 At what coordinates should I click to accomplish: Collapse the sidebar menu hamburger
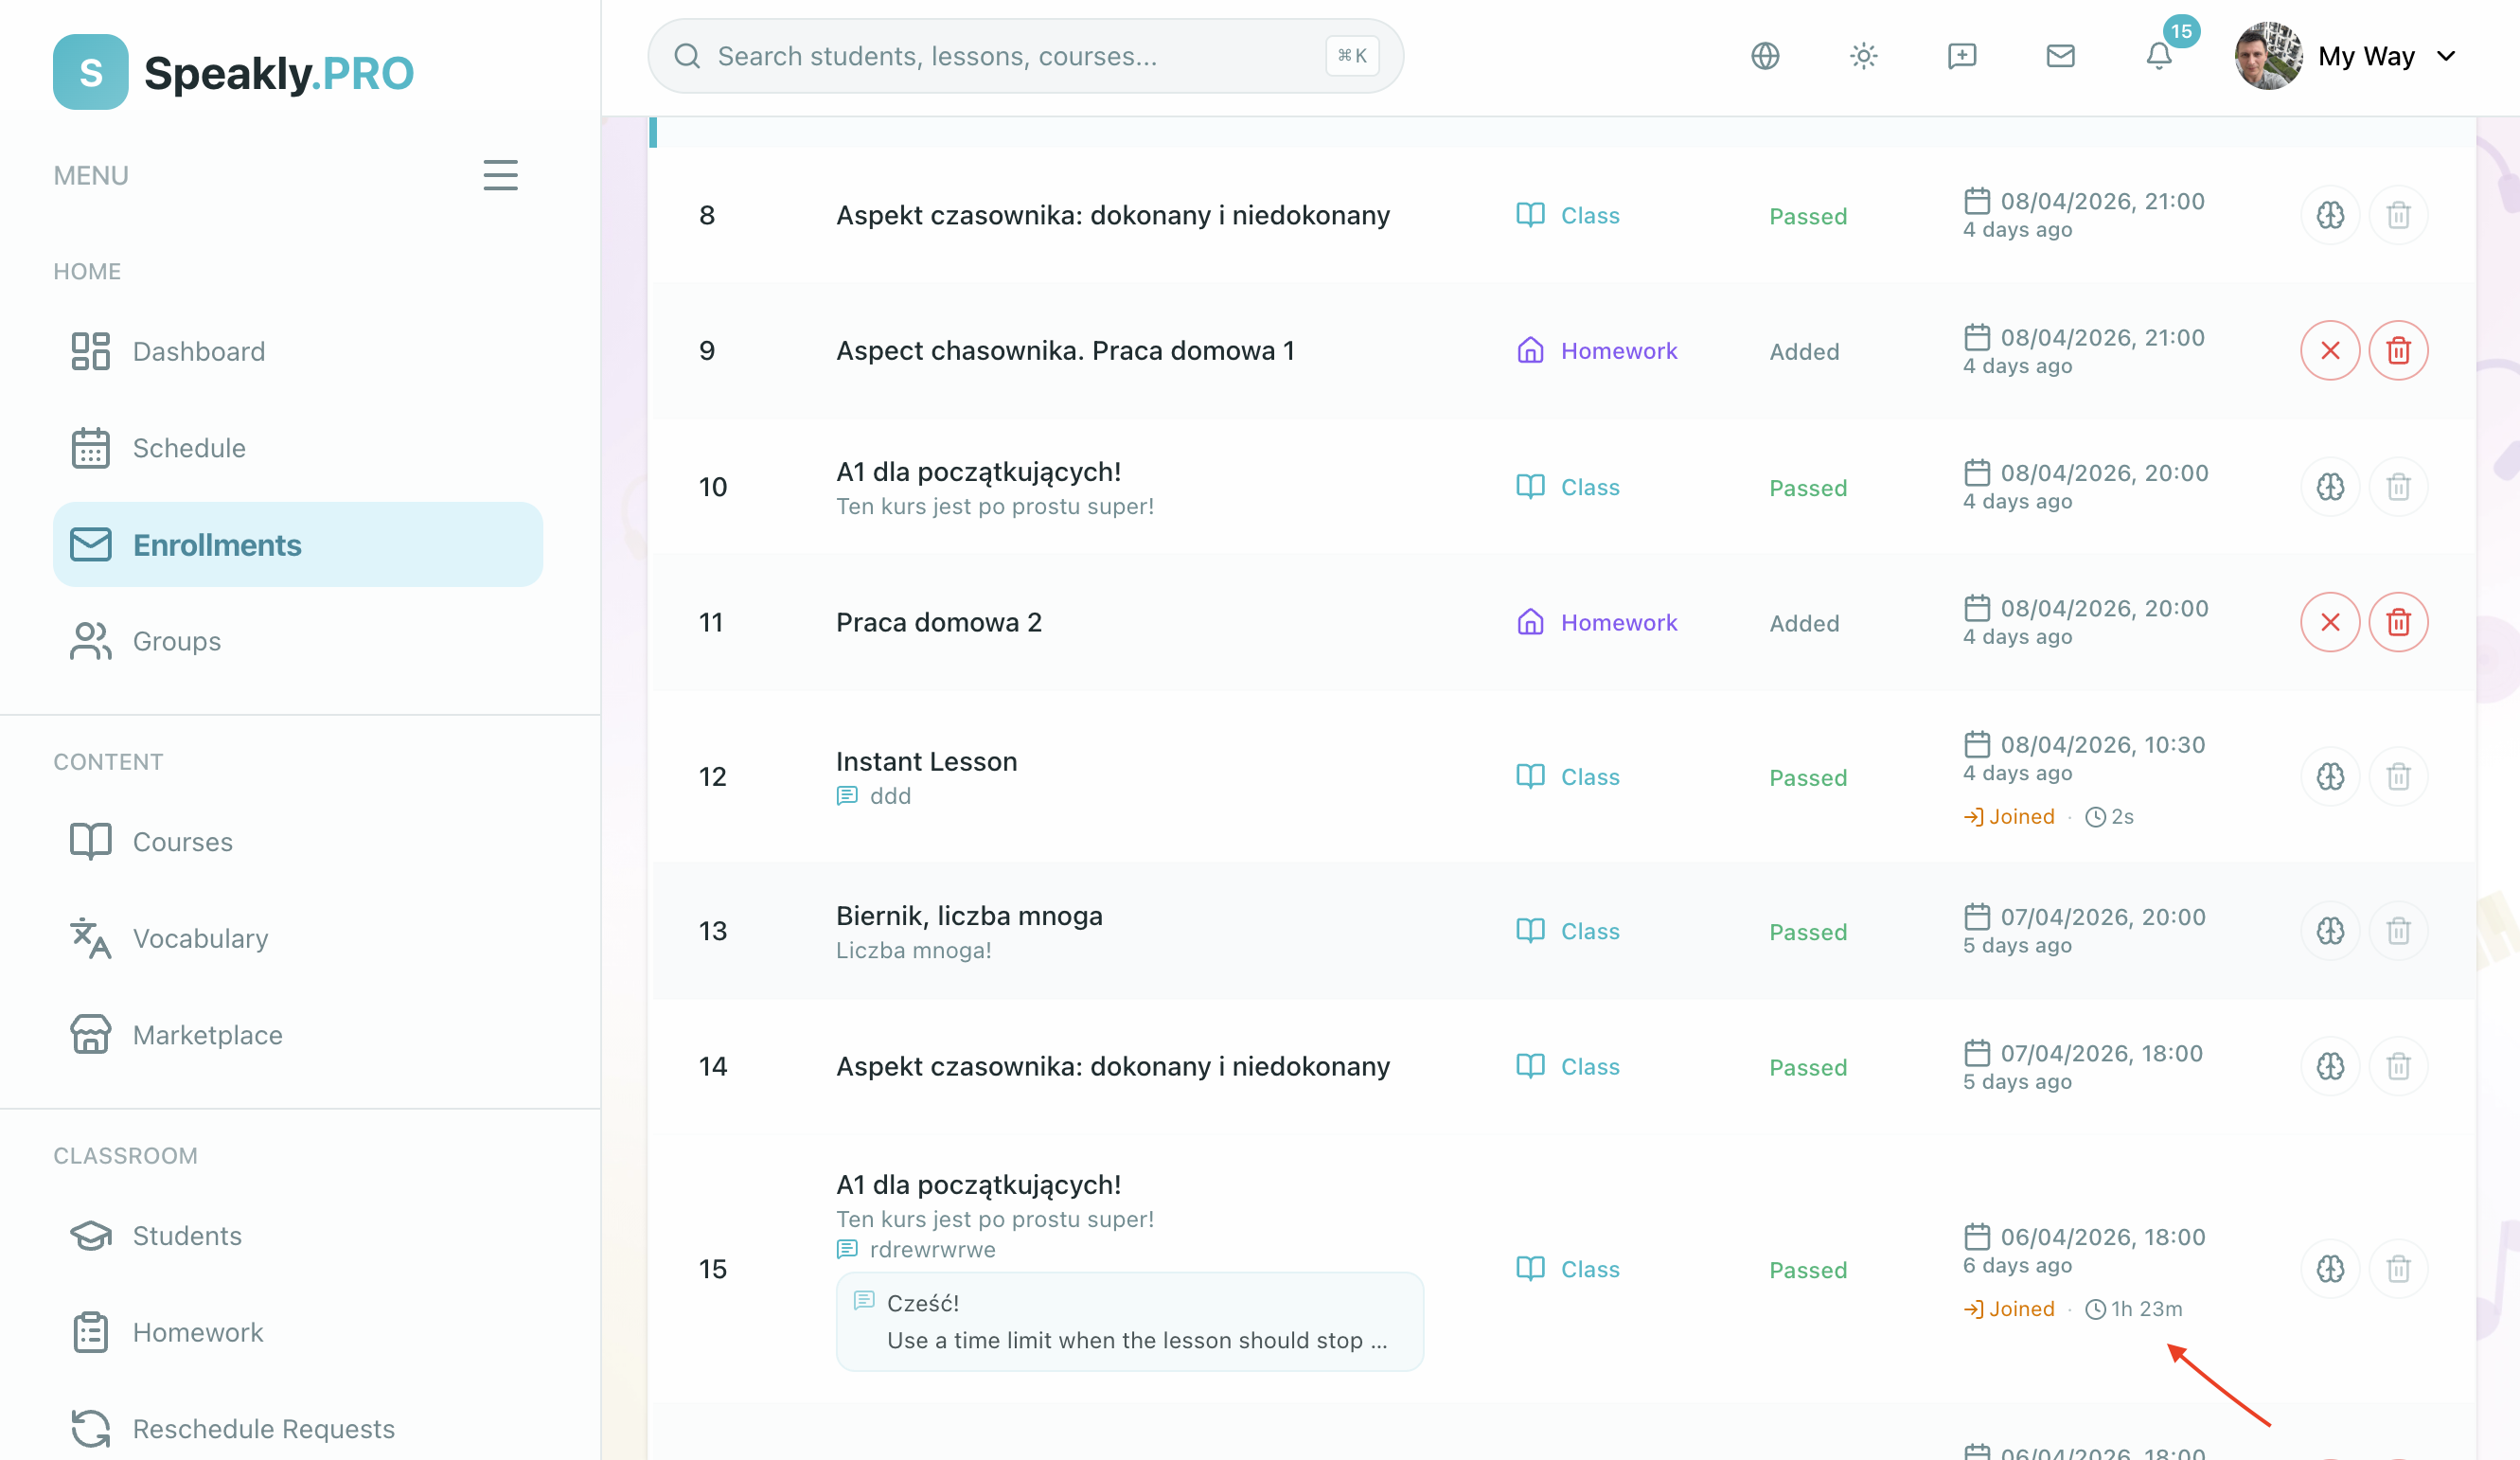tap(500, 175)
